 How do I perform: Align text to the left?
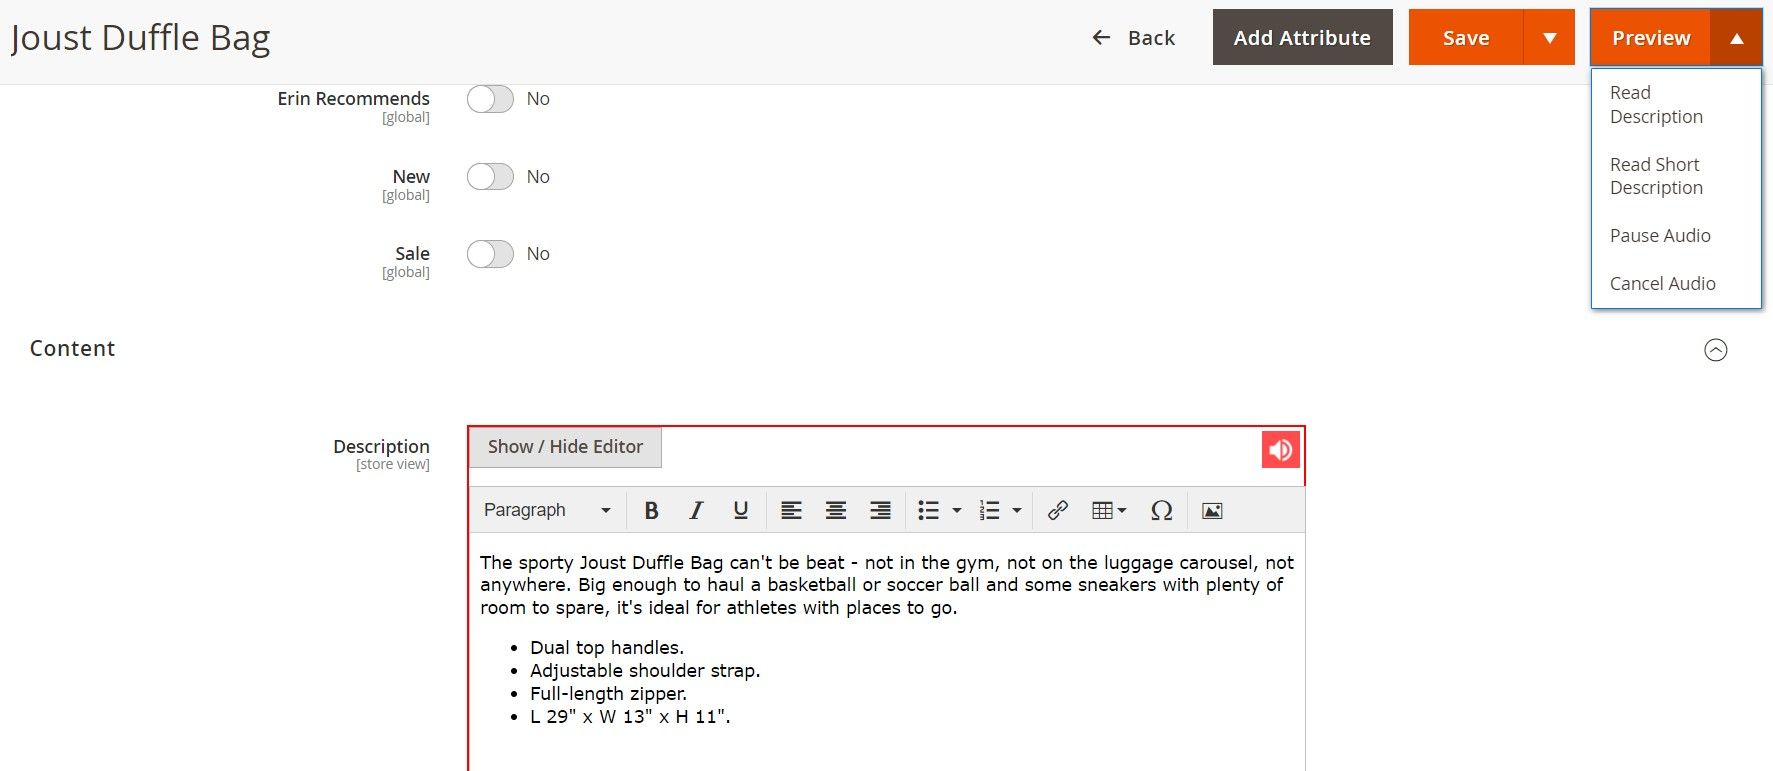(x=791, y=510)
